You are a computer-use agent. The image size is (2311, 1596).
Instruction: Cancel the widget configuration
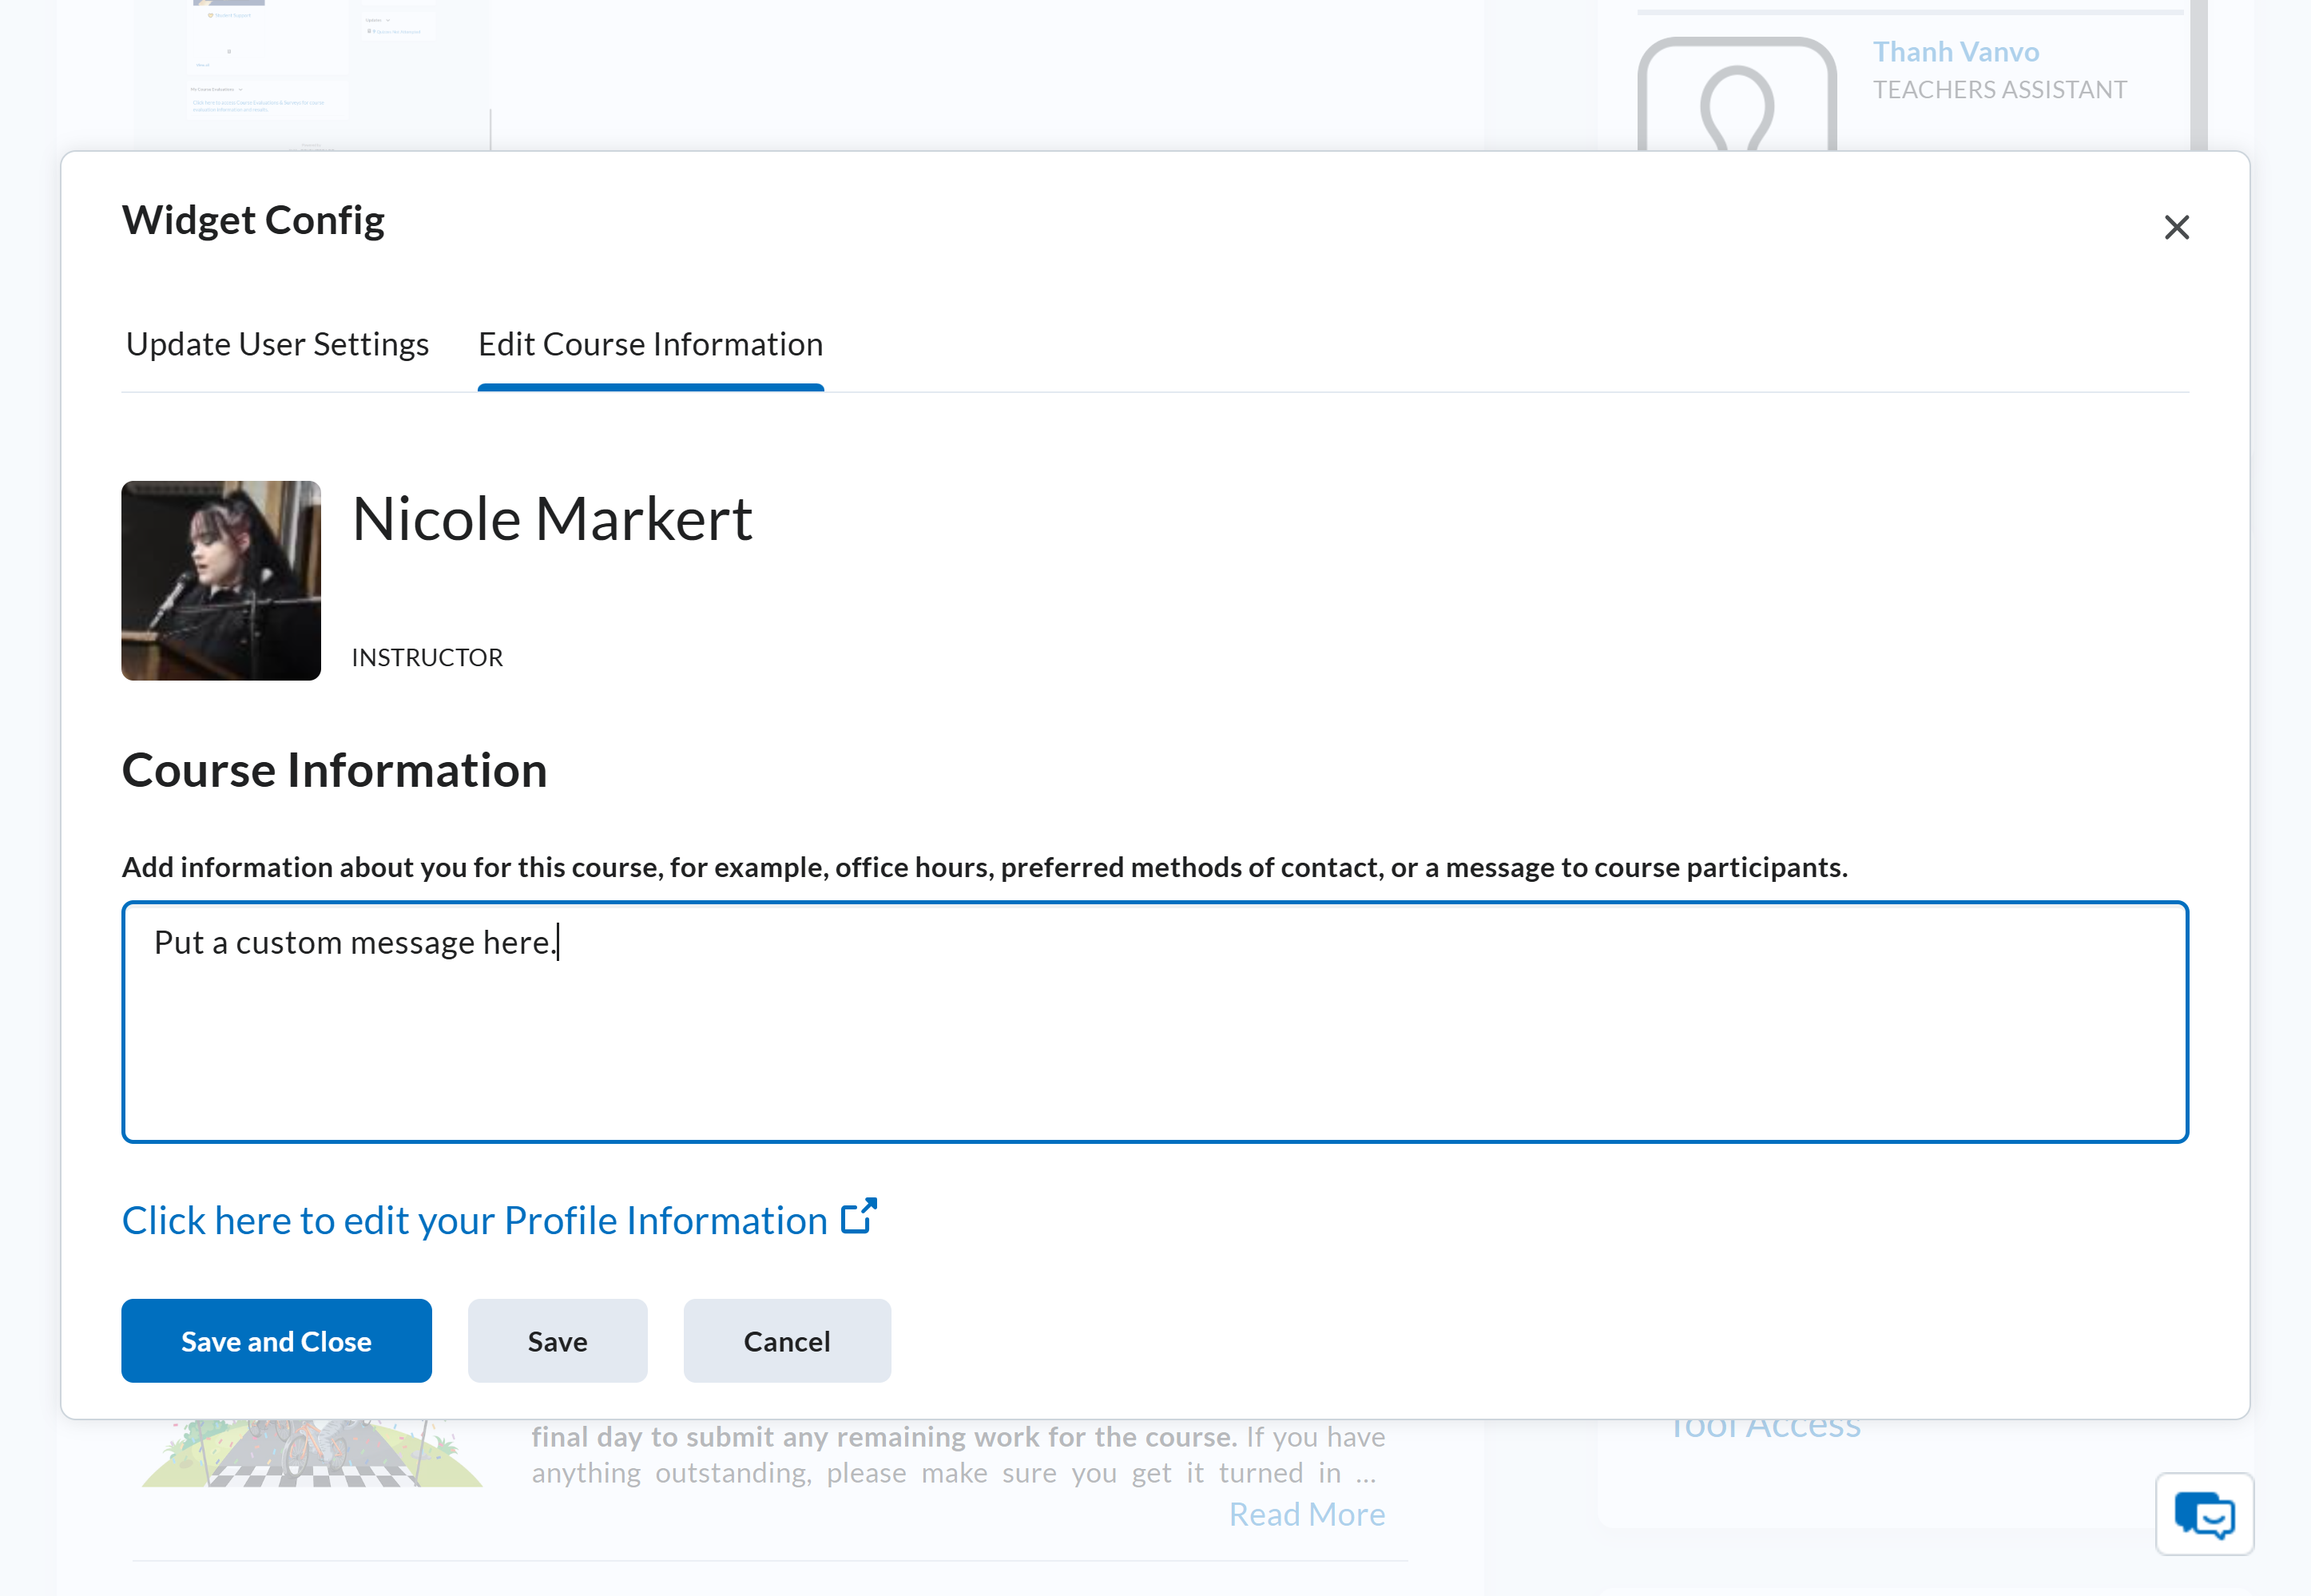pos(786,1341)
